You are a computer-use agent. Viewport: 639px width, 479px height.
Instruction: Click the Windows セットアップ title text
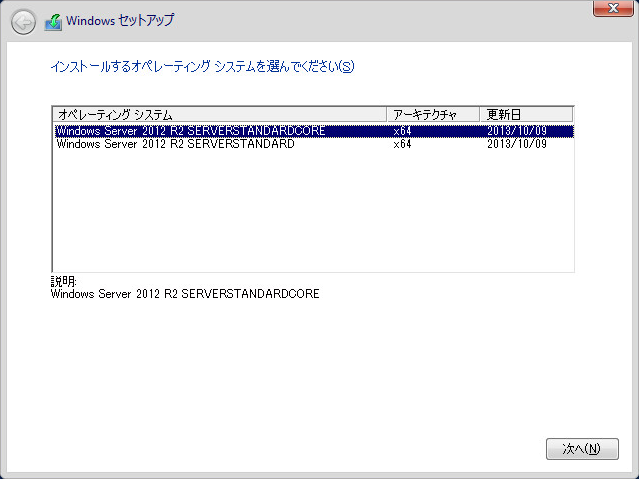coord(120,20)
